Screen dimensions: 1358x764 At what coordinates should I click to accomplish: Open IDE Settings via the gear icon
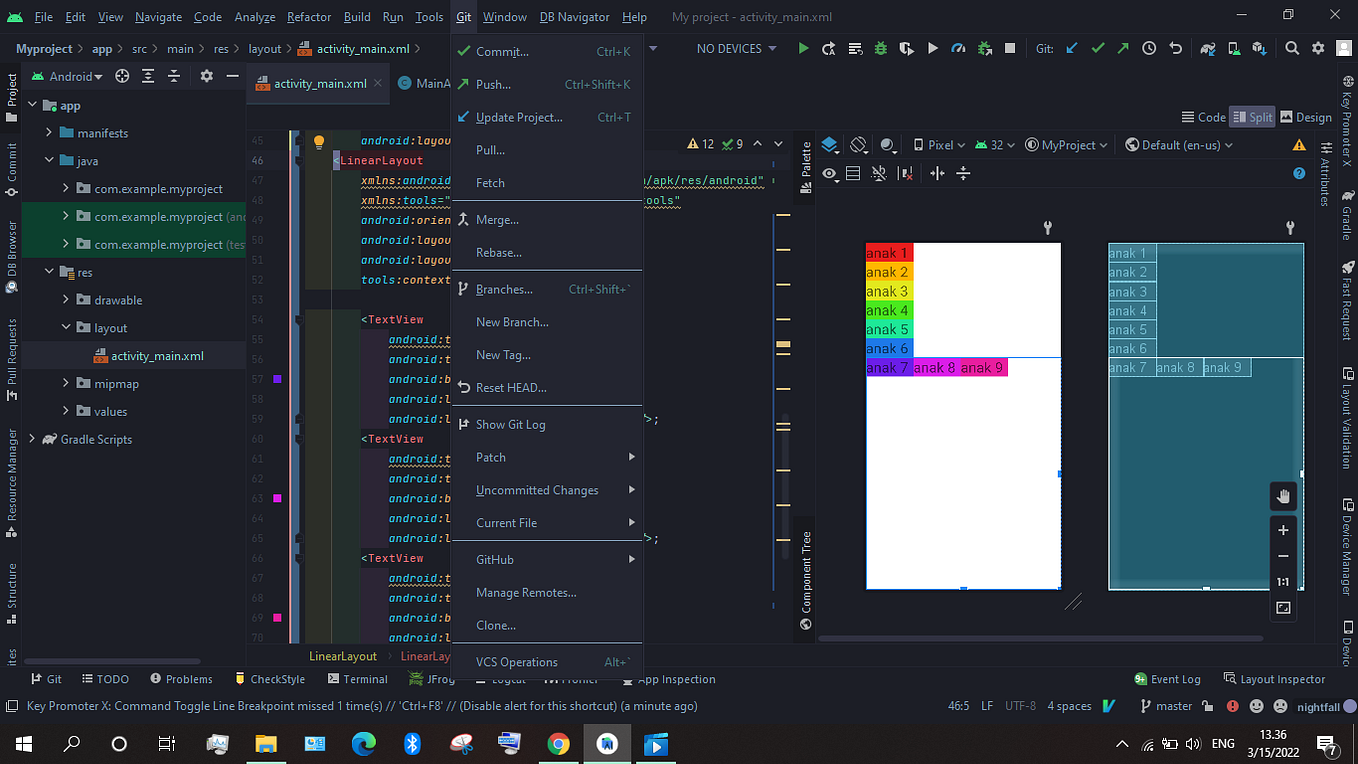click(x=1318, y=47)
